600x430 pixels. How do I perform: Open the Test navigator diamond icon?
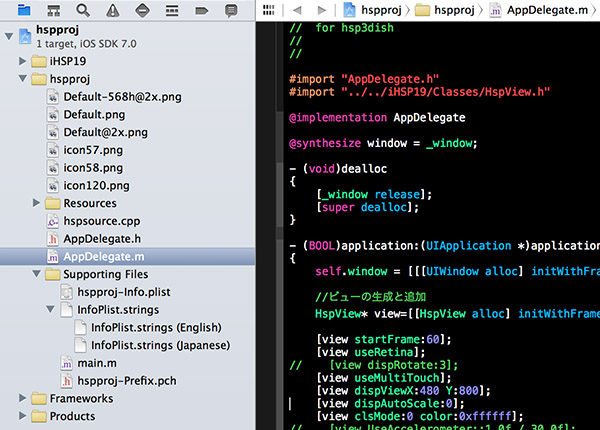[x=143, y=10]
